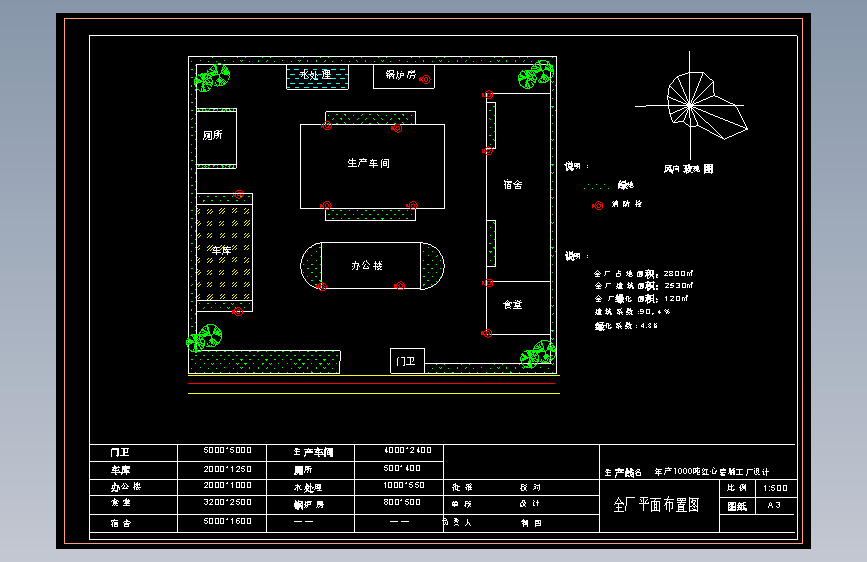The height and width of the screenshot is (562, 867).
Task: Click the wind rose diagram
Action: pyautogui.click(x=691, y=105)
